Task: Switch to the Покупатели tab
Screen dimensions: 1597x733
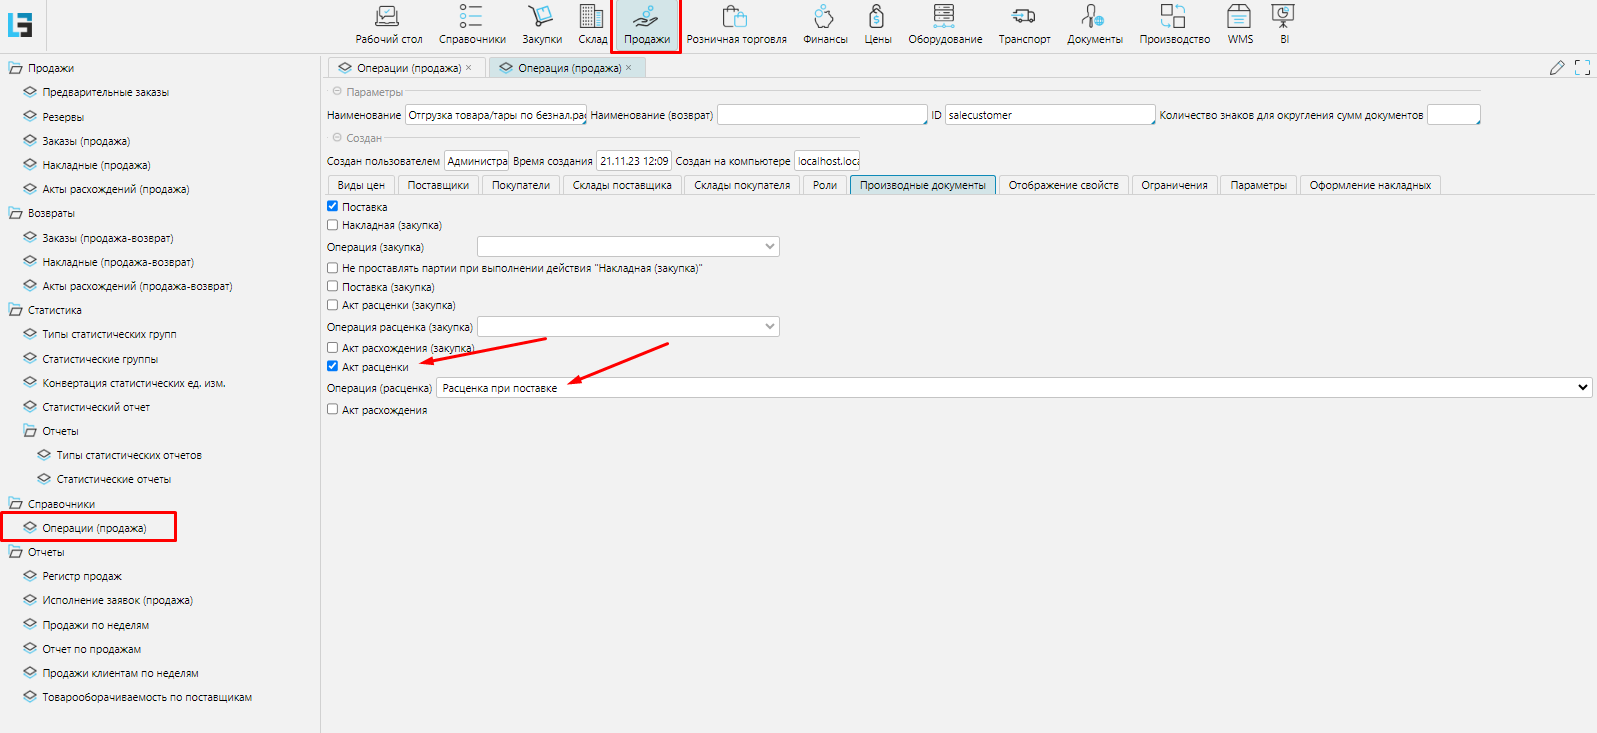Action: coord(520,185)
